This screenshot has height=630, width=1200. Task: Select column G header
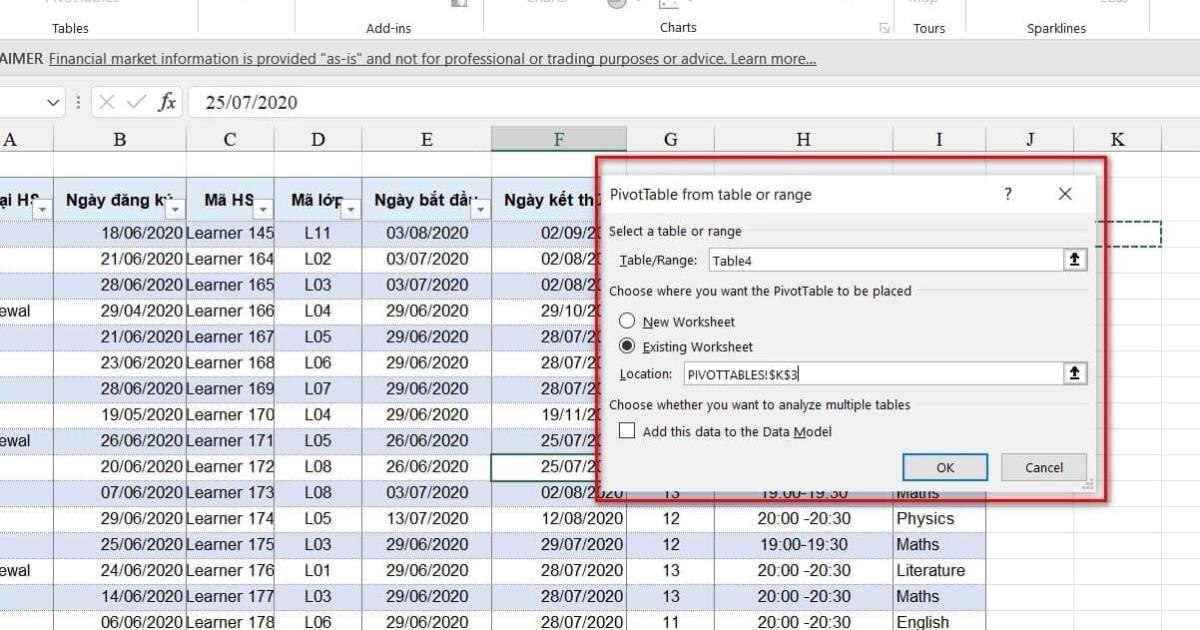tap(670, 139)
